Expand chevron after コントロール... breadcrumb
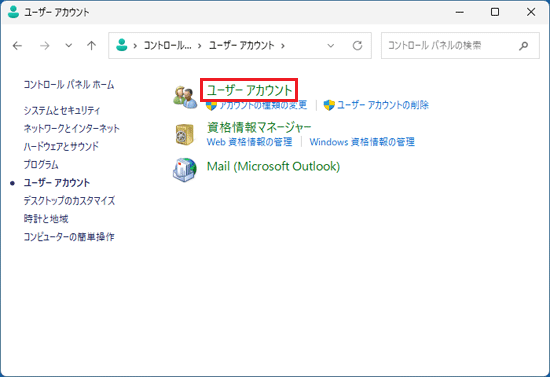550x377 pixels. (x=200, y=46)
